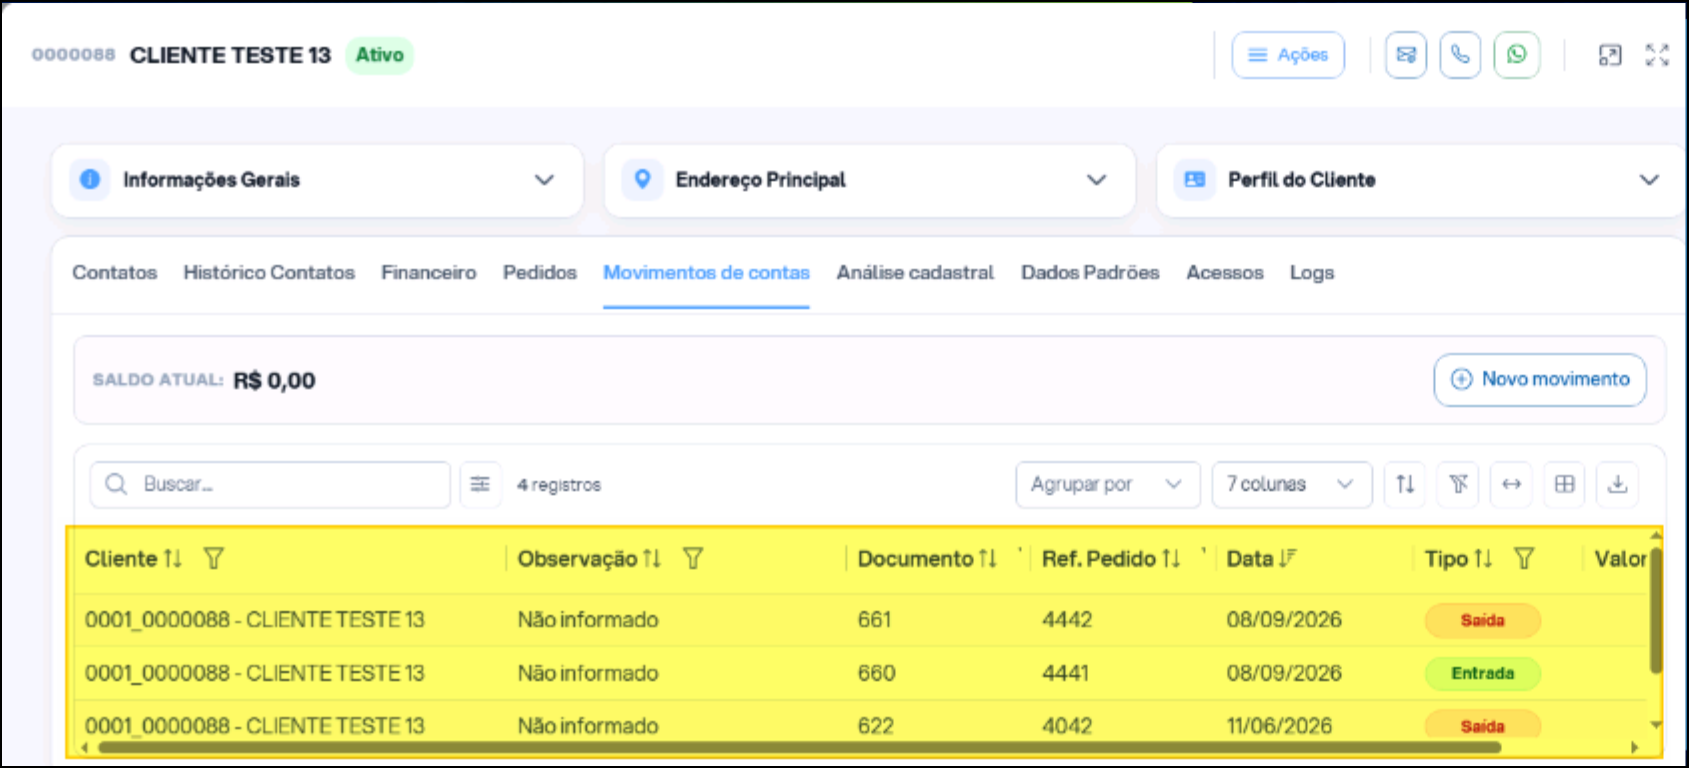Clear filters icon in table toolbar
Screen dimensions: 1689x768
[1459, 484]
